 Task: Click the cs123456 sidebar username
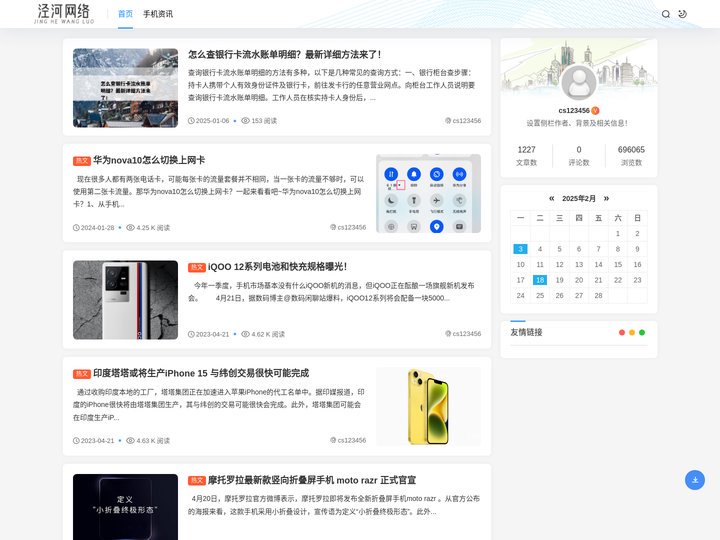tap(574, 111)
